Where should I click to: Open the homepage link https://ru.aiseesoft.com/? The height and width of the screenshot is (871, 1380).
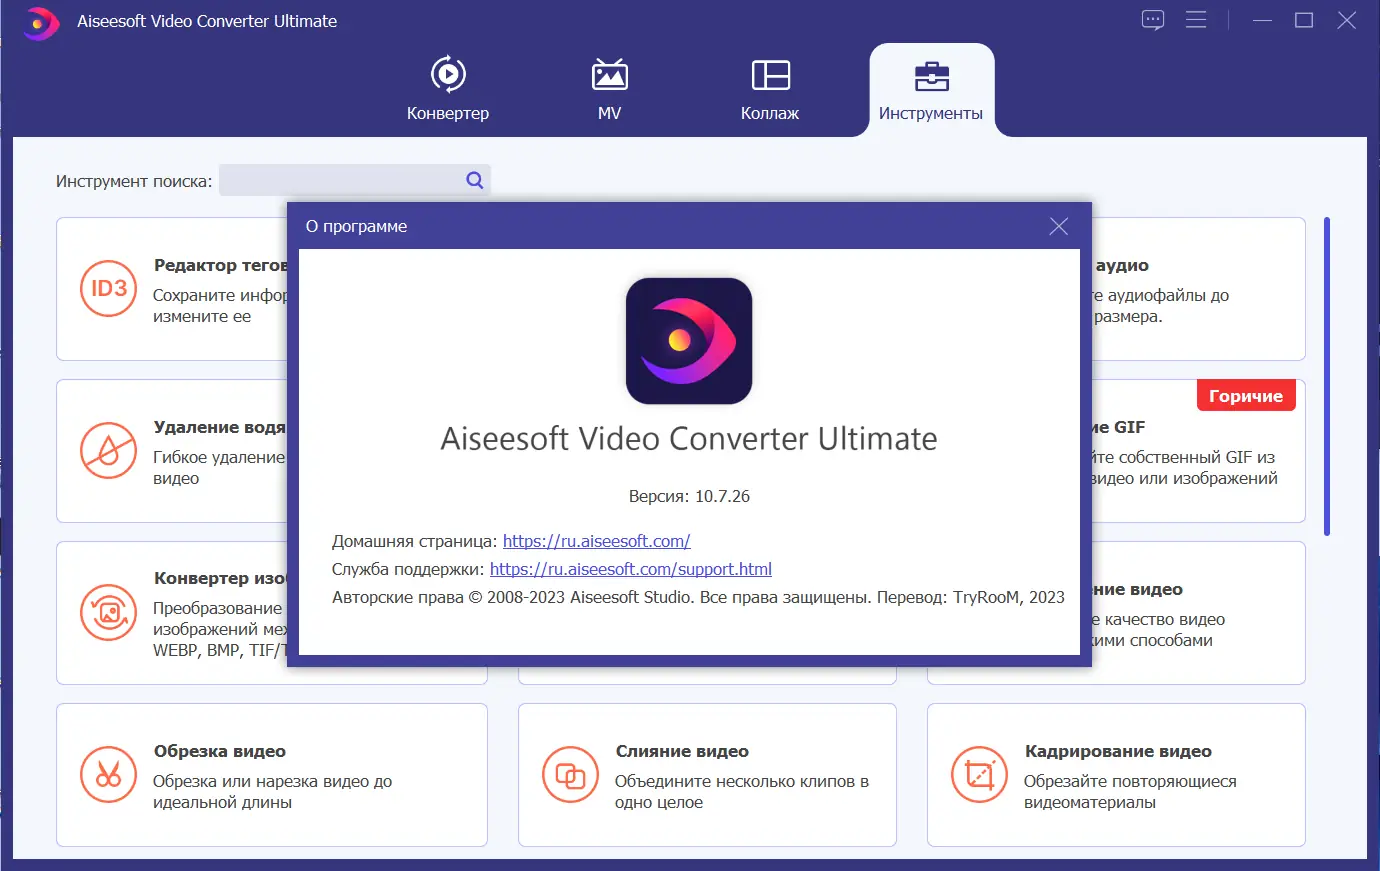pos(596,541)
